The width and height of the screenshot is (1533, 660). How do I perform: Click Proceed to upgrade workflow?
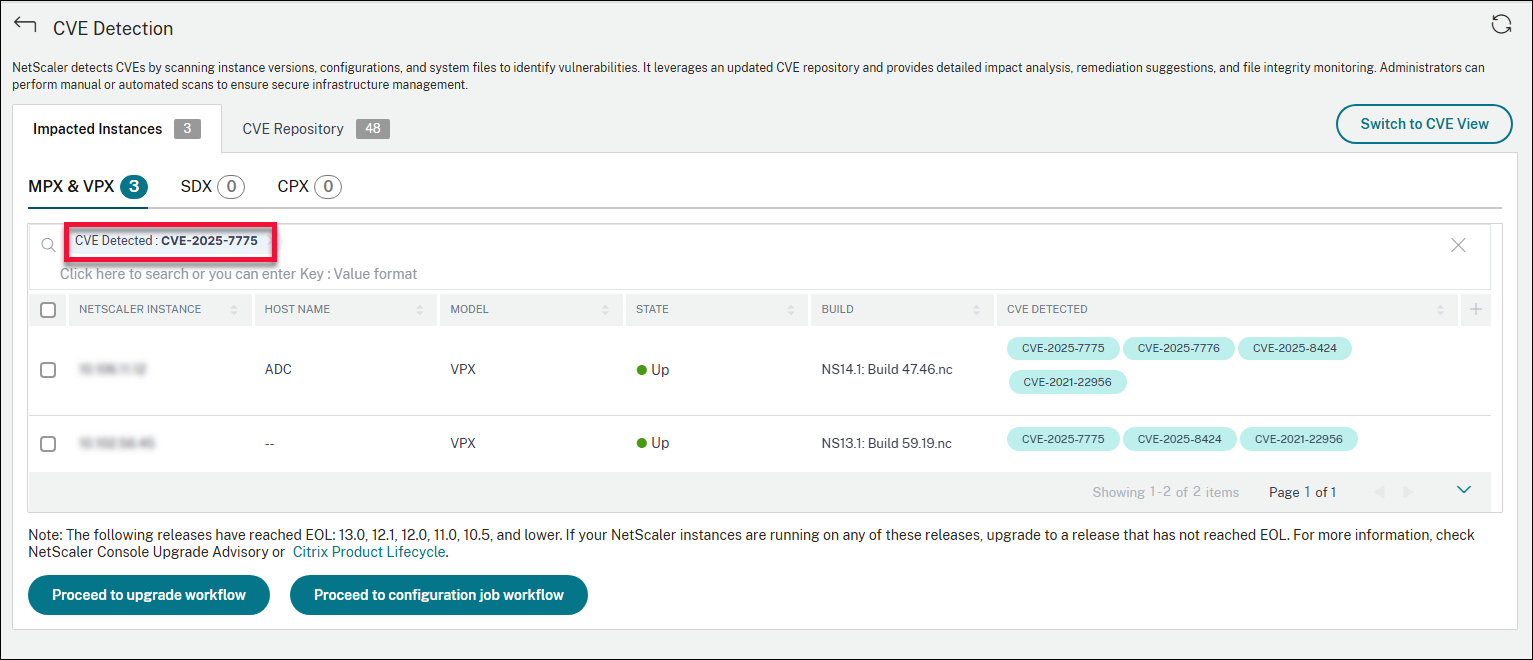click(149, 595)
